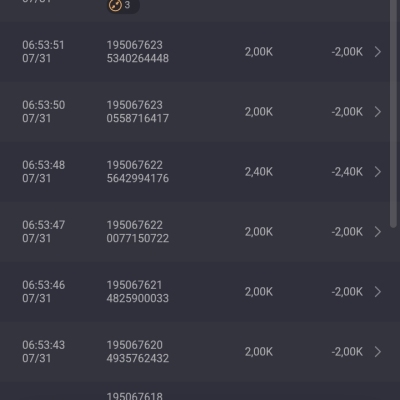400x400 pixels.
Task: Open round ID 1950676225642994176
Action: (x=138, y=172)
